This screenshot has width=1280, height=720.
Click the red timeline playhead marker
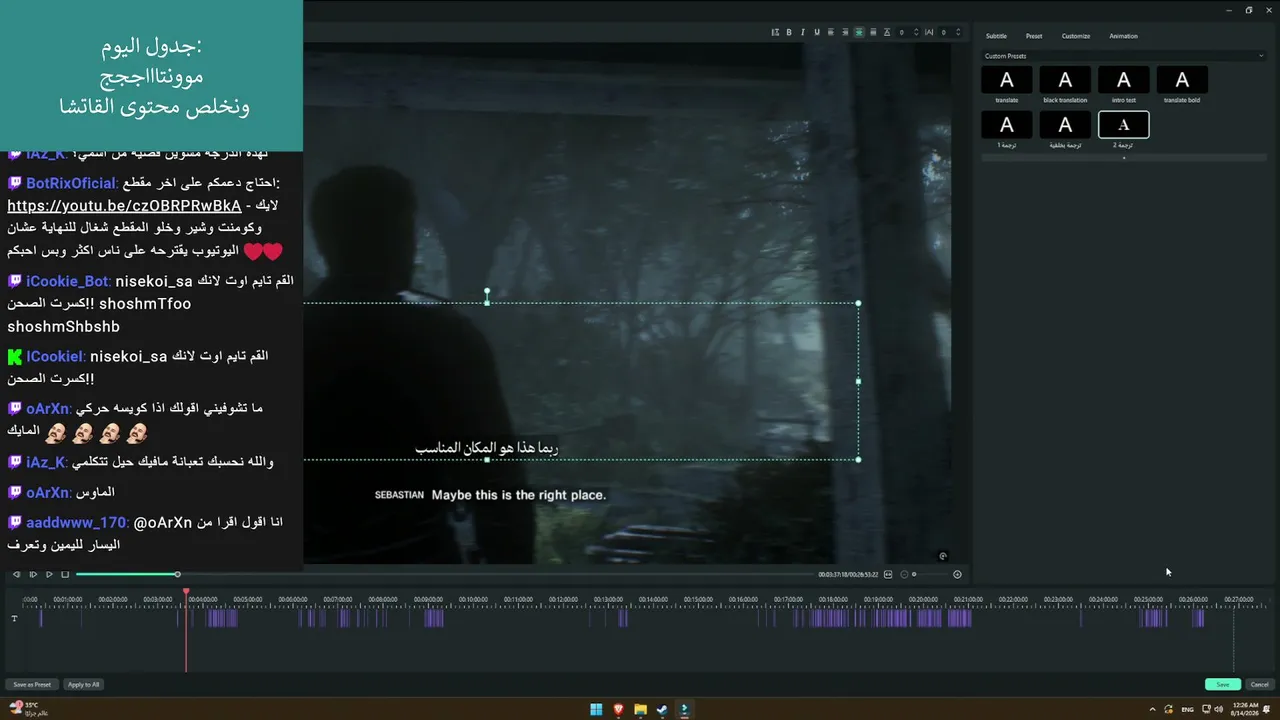coord(186,593)
